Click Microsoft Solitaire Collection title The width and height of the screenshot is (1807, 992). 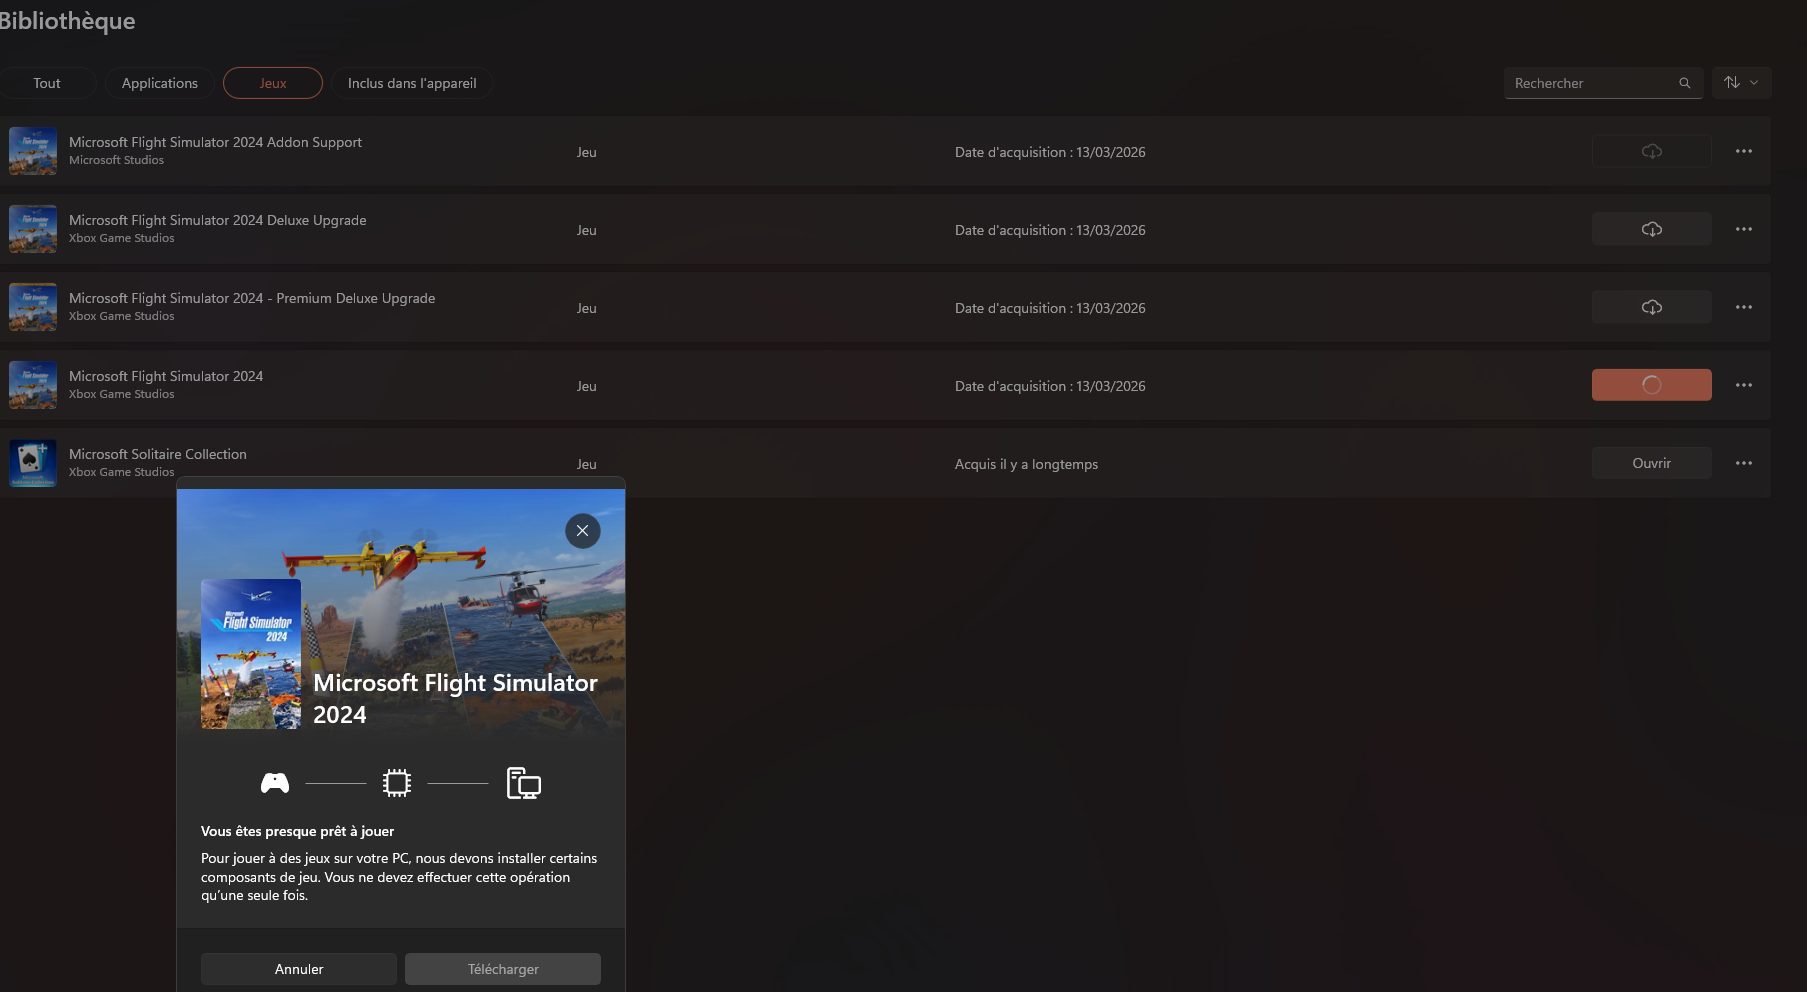tap(158, 454)
